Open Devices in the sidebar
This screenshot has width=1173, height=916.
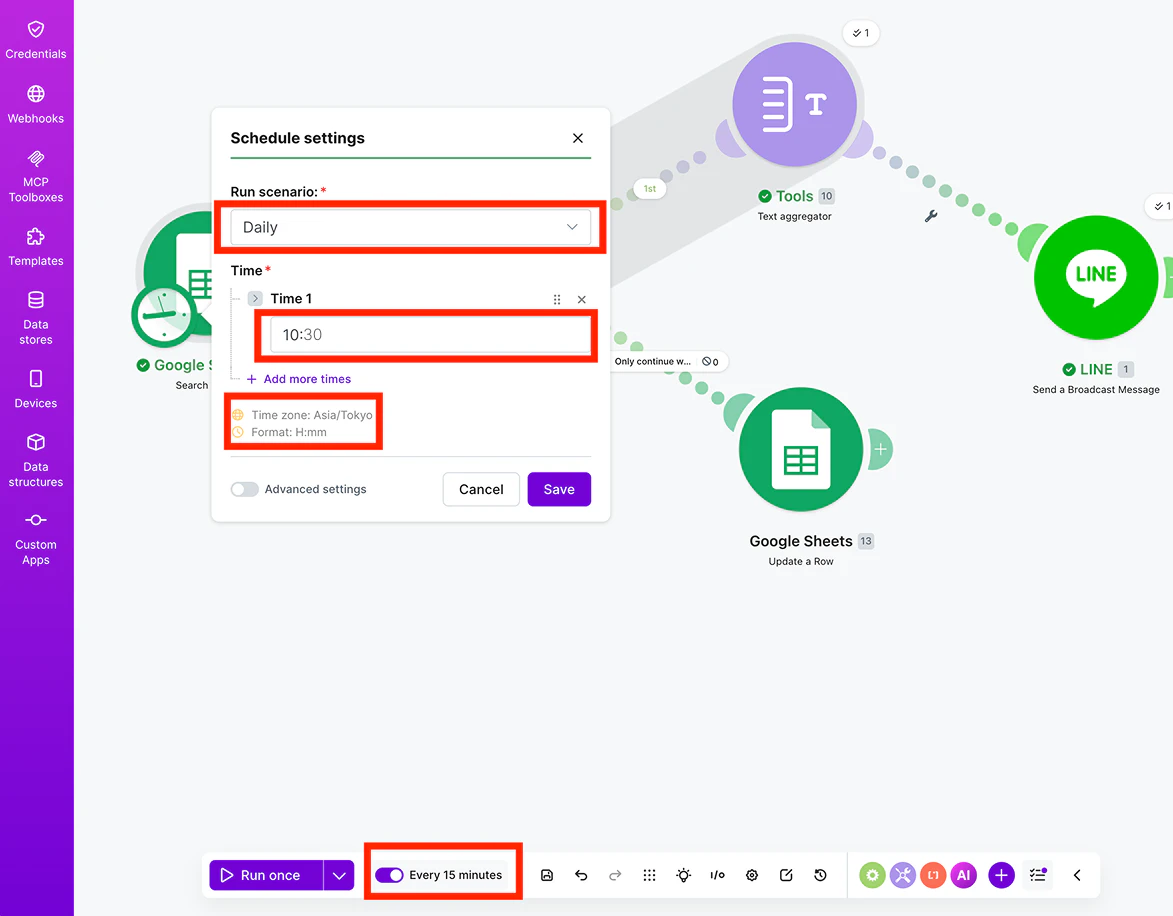click(x=36, y=389)
